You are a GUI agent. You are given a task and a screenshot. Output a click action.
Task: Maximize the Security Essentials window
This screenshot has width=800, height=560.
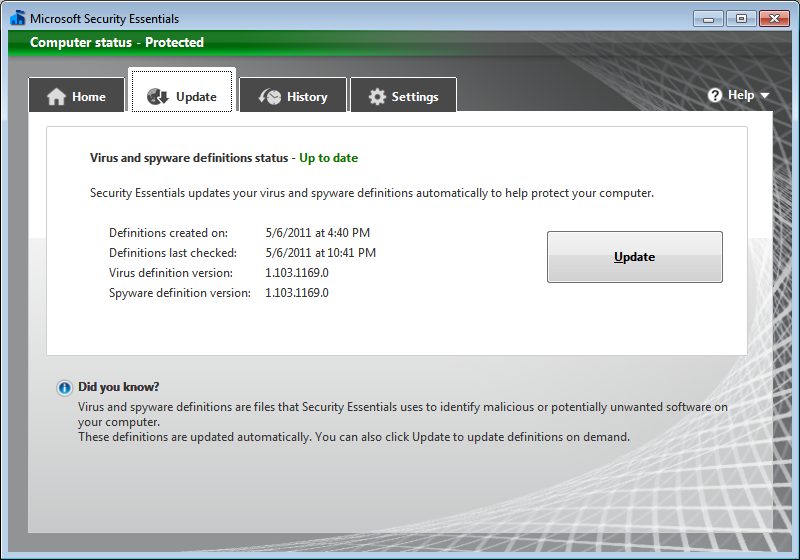(741, 17)
